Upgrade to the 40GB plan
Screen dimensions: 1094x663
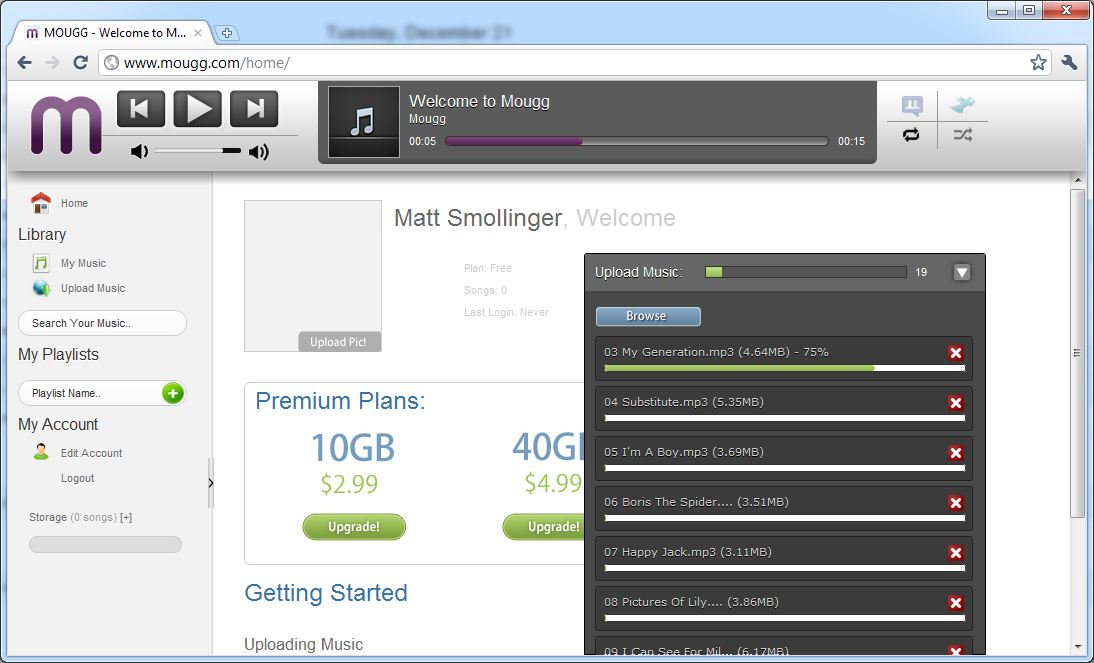[x=544, y=527]
